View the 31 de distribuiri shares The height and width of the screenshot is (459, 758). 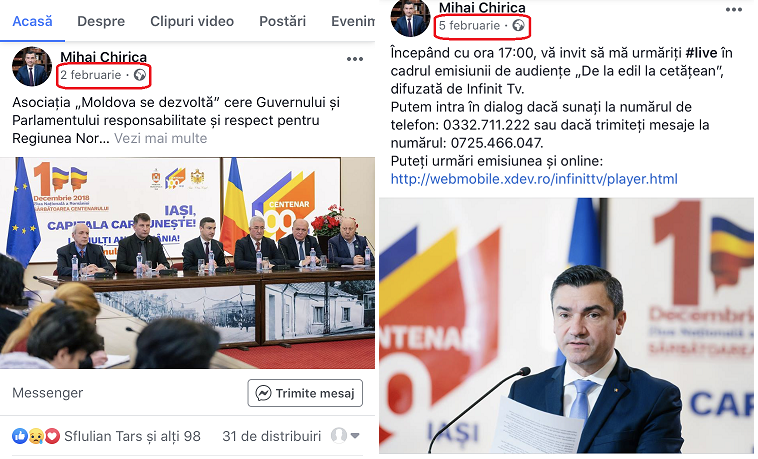coord(272,436)
